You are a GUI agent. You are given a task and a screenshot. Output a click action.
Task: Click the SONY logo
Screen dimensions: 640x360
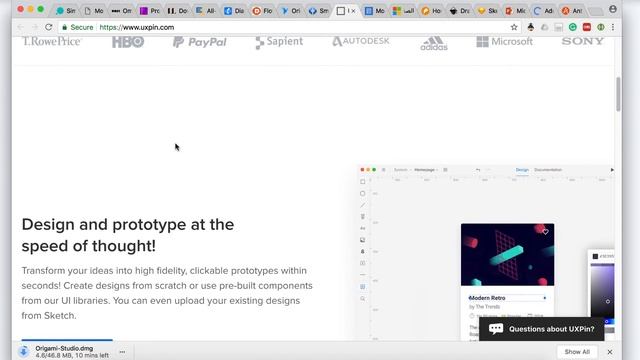click(582, 41)
